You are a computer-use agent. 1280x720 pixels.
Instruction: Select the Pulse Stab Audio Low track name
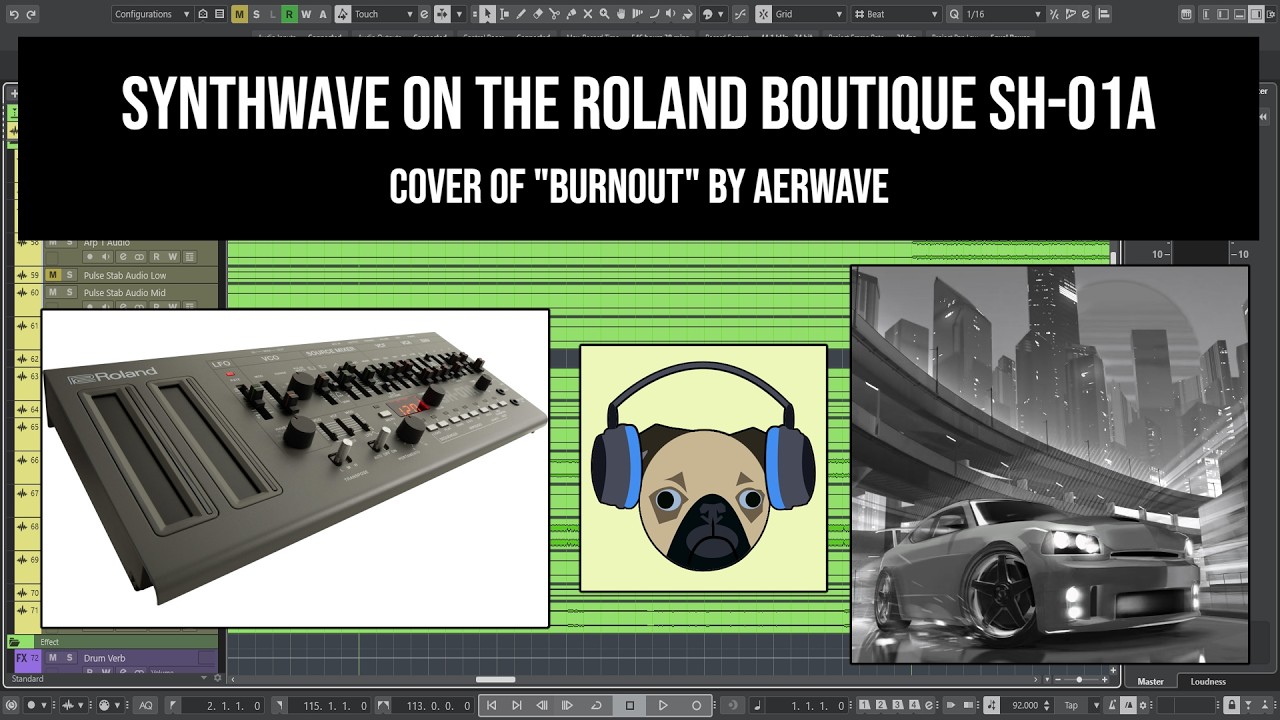[x=125, y=275]
